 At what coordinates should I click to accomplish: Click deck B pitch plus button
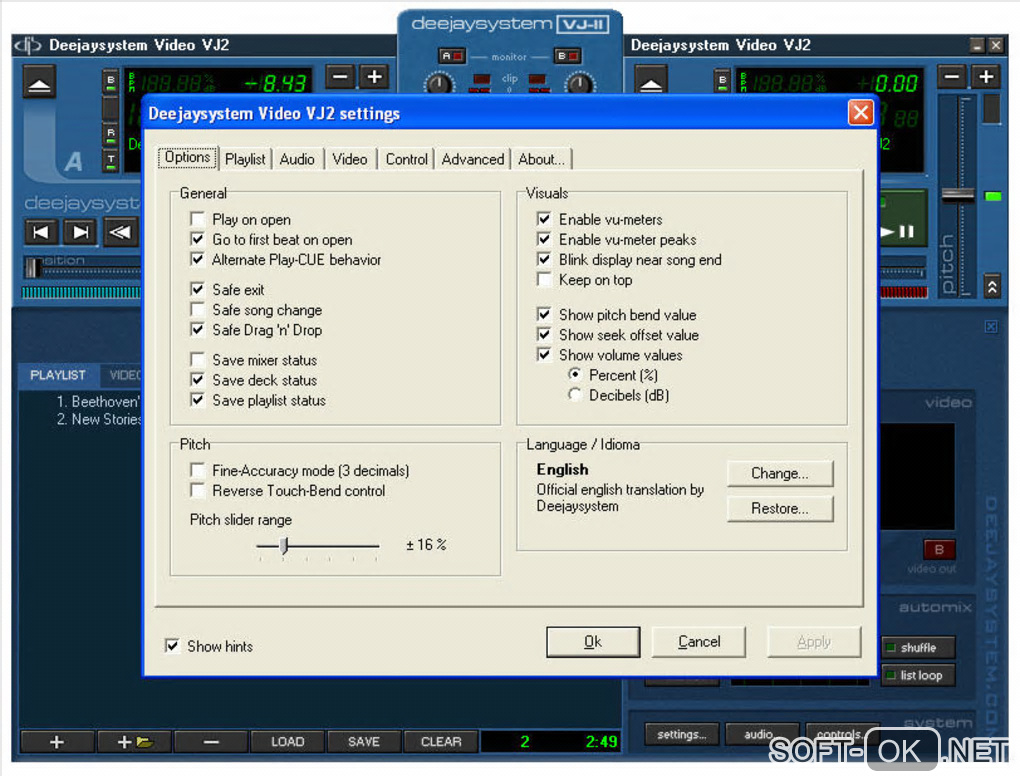point(986,77)
